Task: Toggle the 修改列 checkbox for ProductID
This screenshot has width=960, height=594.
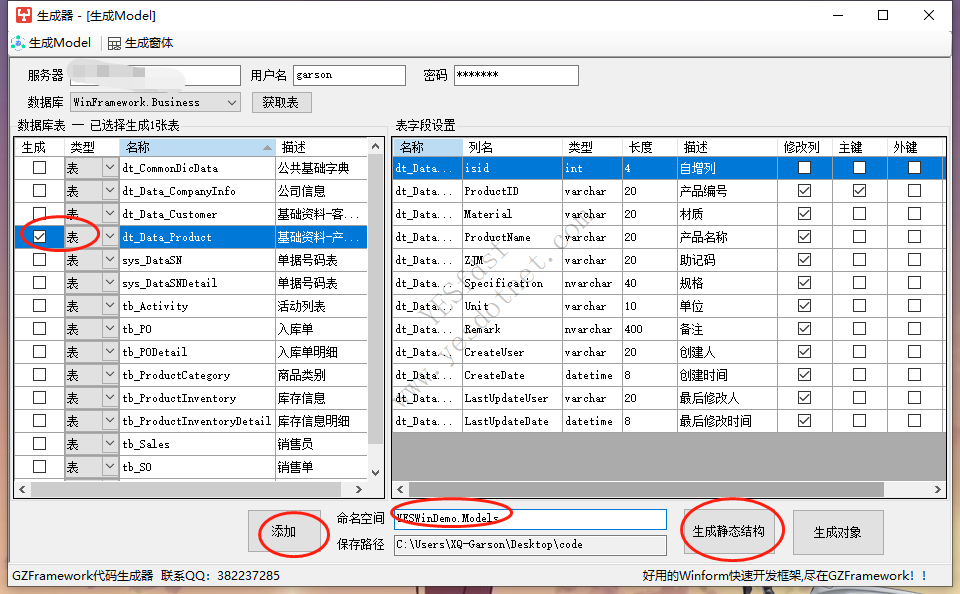Action: coord(804,191)
